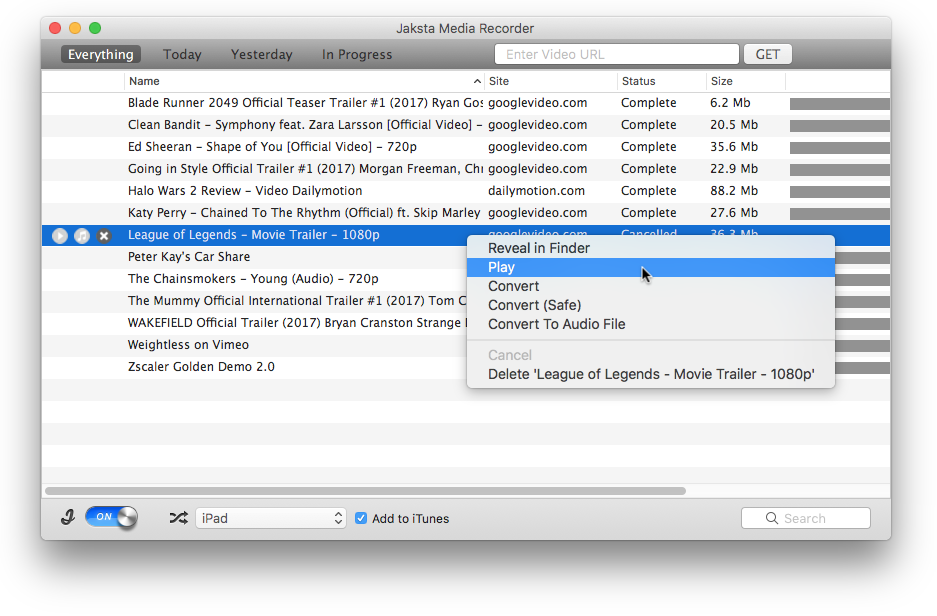937x616 pixels.
Task: Select WAKEFIELD Official Trailer row
Action: 254,323
